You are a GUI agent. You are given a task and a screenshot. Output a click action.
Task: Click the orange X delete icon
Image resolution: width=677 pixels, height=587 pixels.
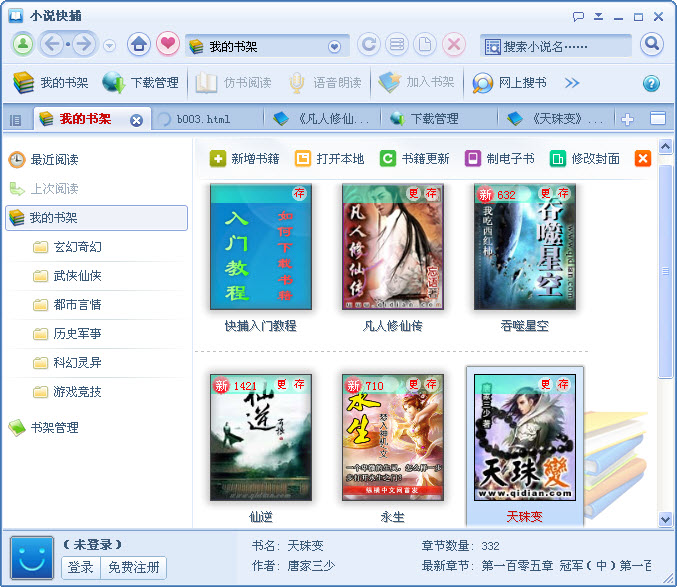(642, 158)
